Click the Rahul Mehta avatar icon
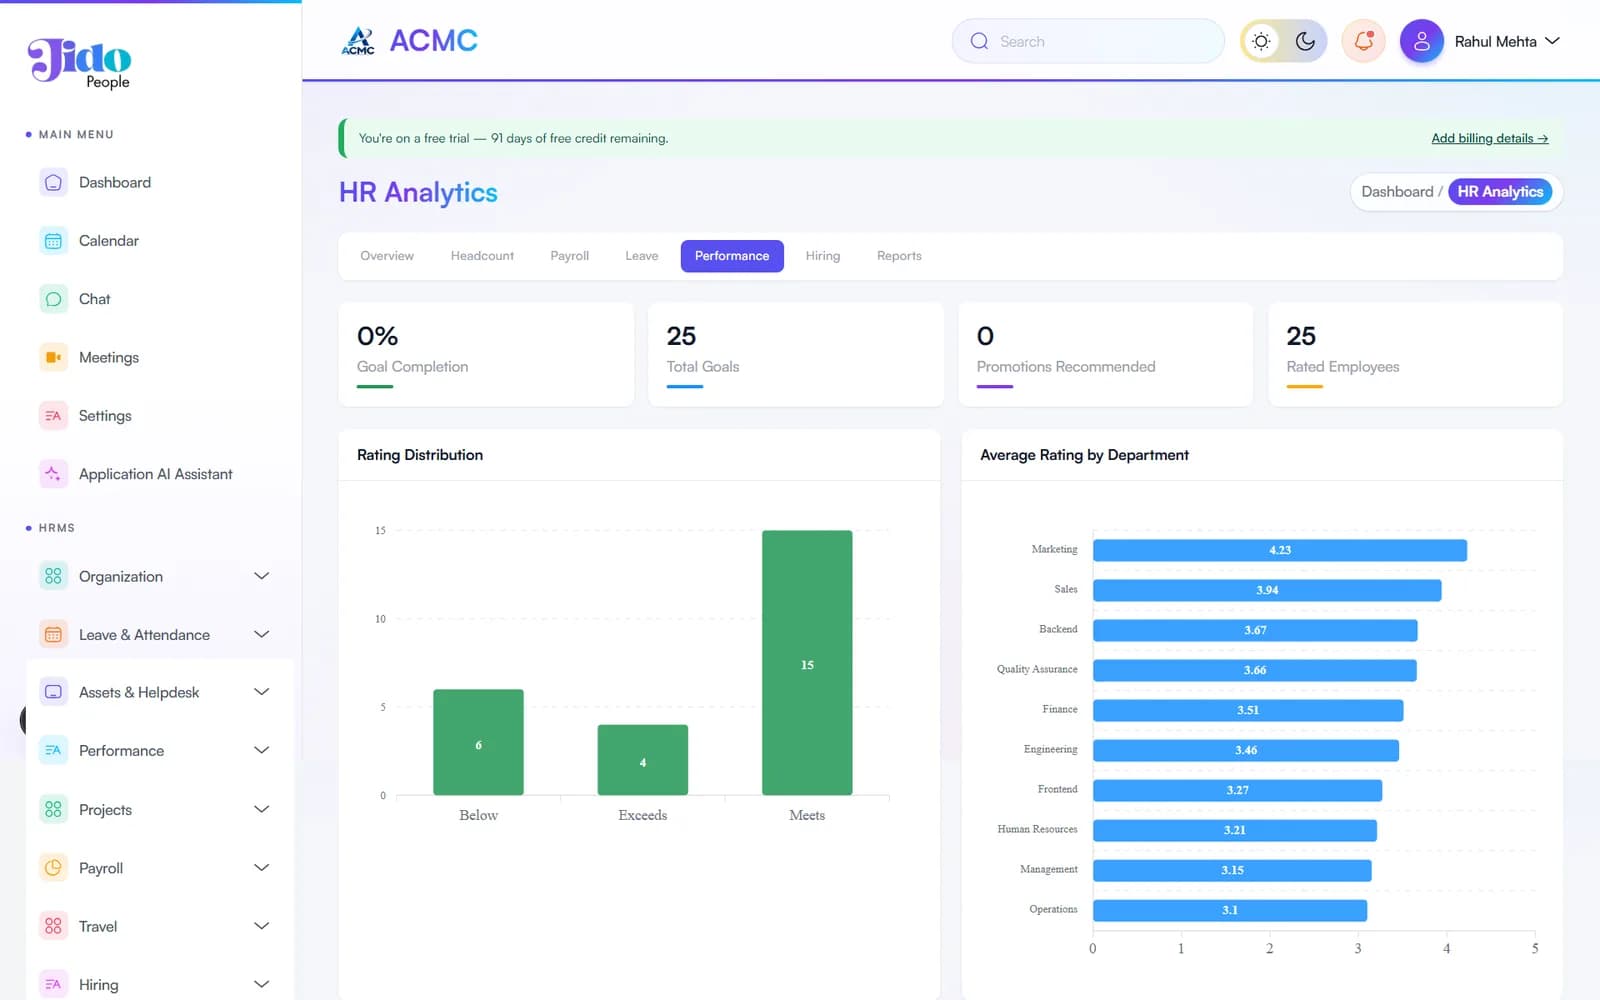 (1421, 41)
